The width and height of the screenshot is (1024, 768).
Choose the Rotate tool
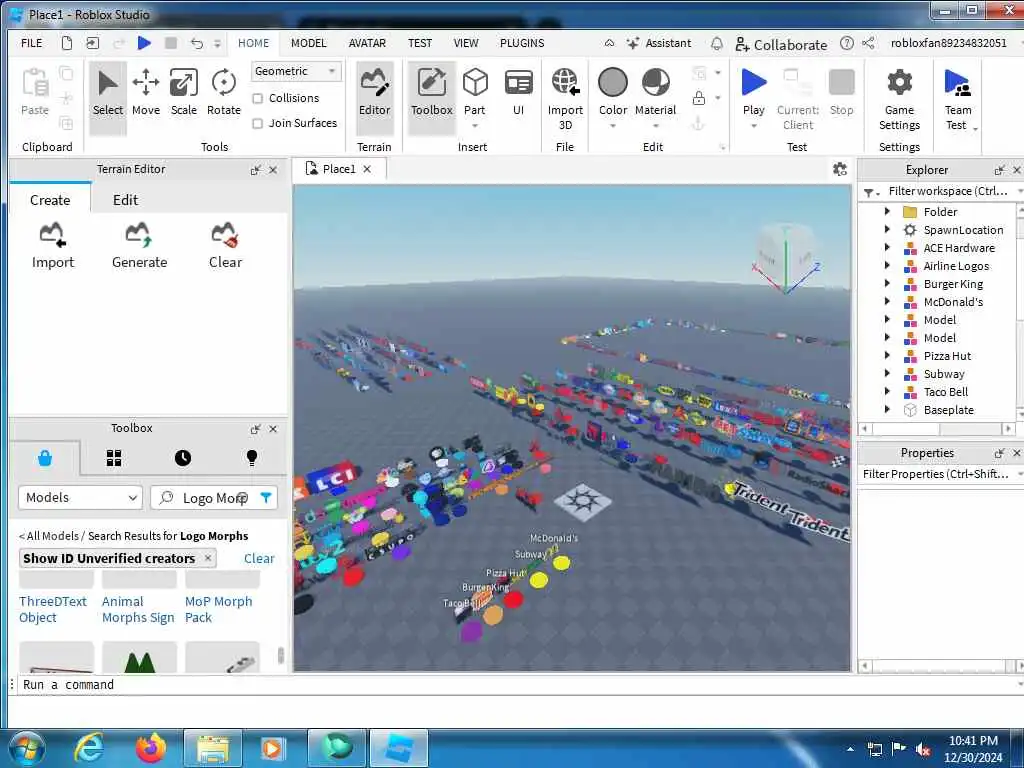223,93
